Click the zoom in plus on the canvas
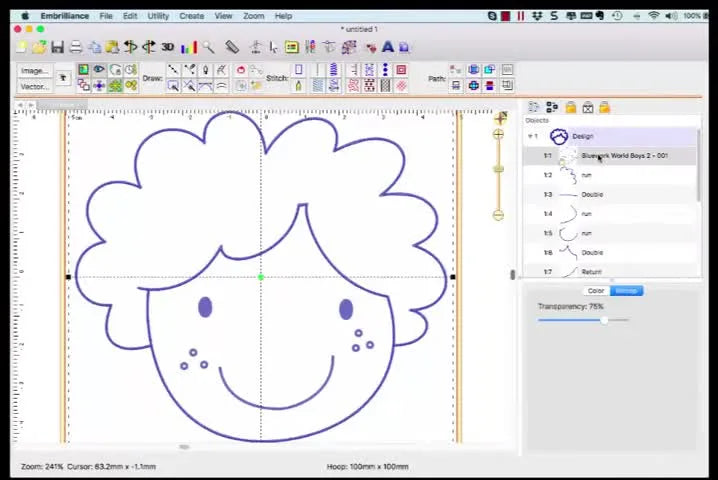Screen dimensions: 718x480 pos(498,134)
